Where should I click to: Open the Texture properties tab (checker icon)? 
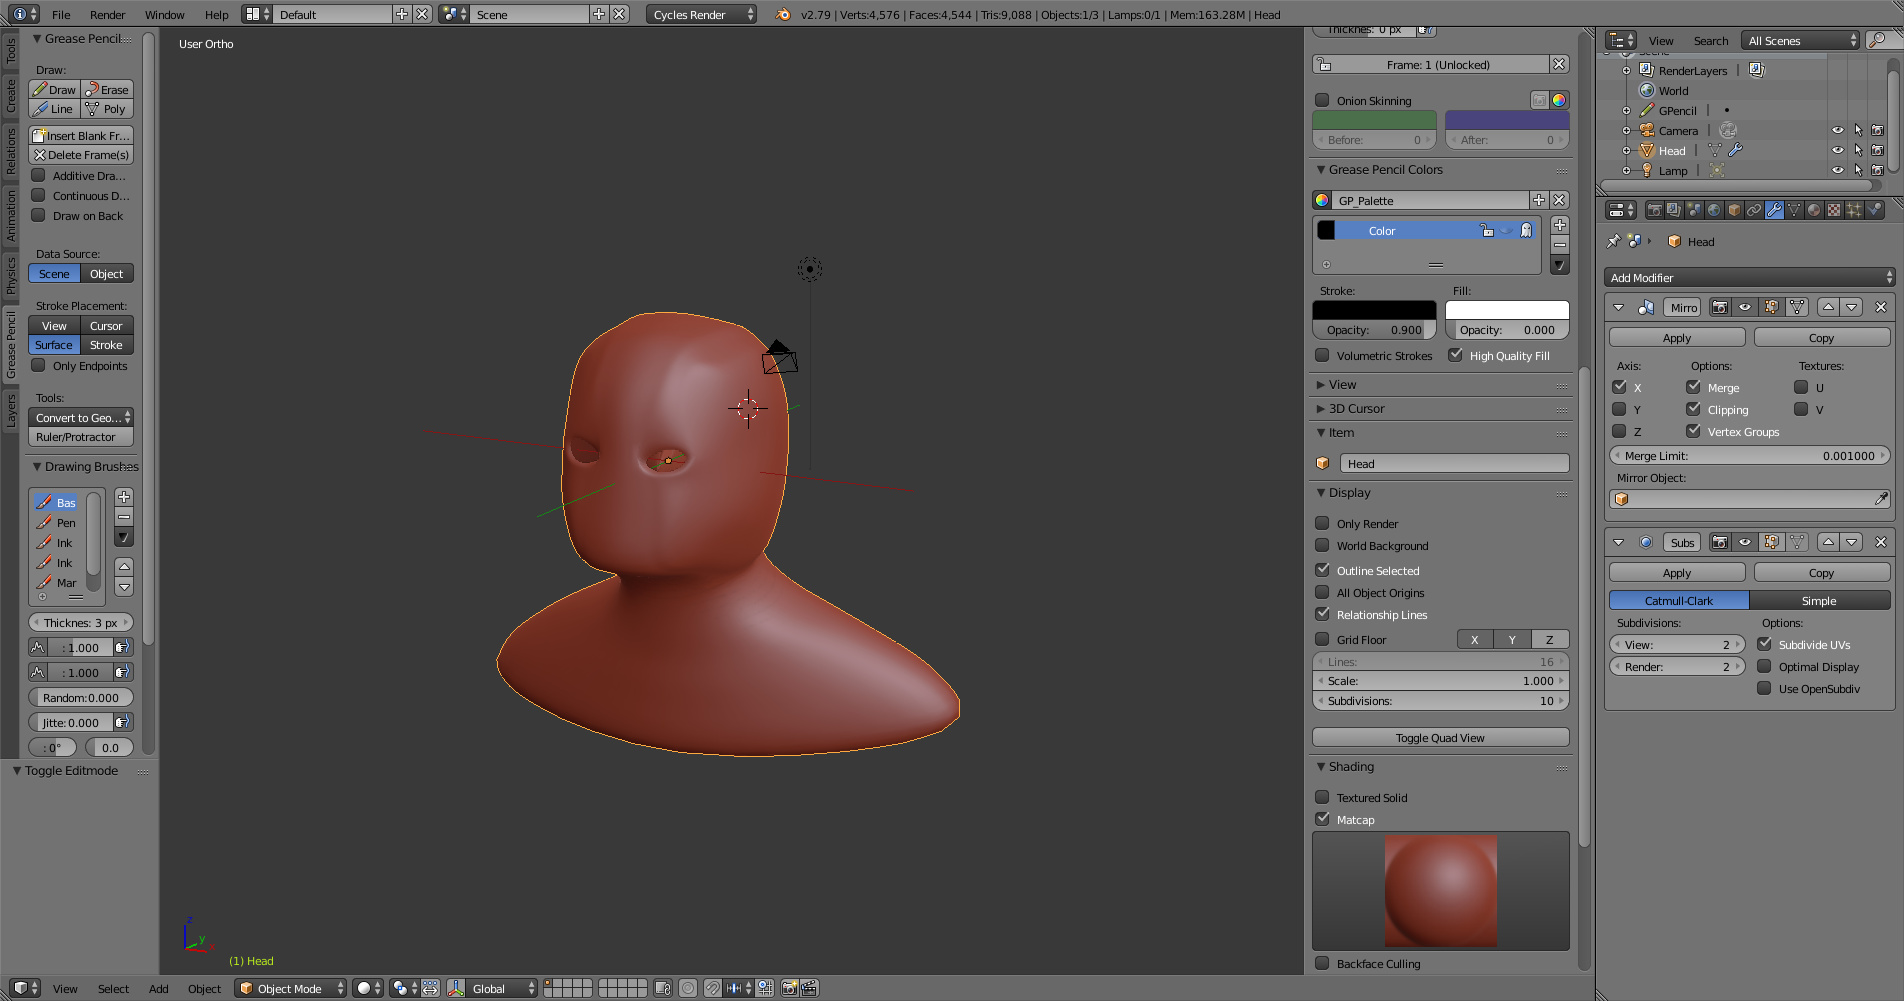[1834, 210]
